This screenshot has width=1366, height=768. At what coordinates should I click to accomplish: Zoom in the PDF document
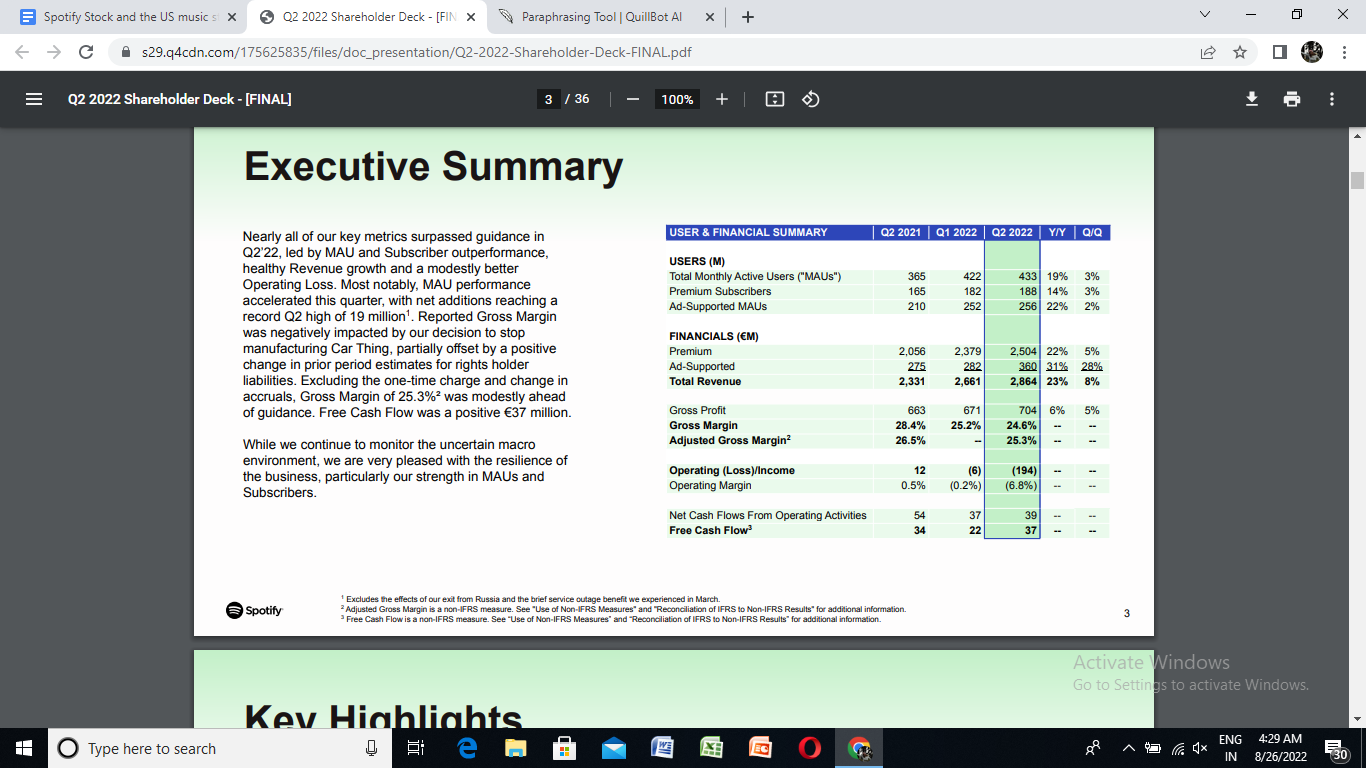pos(722,99)
